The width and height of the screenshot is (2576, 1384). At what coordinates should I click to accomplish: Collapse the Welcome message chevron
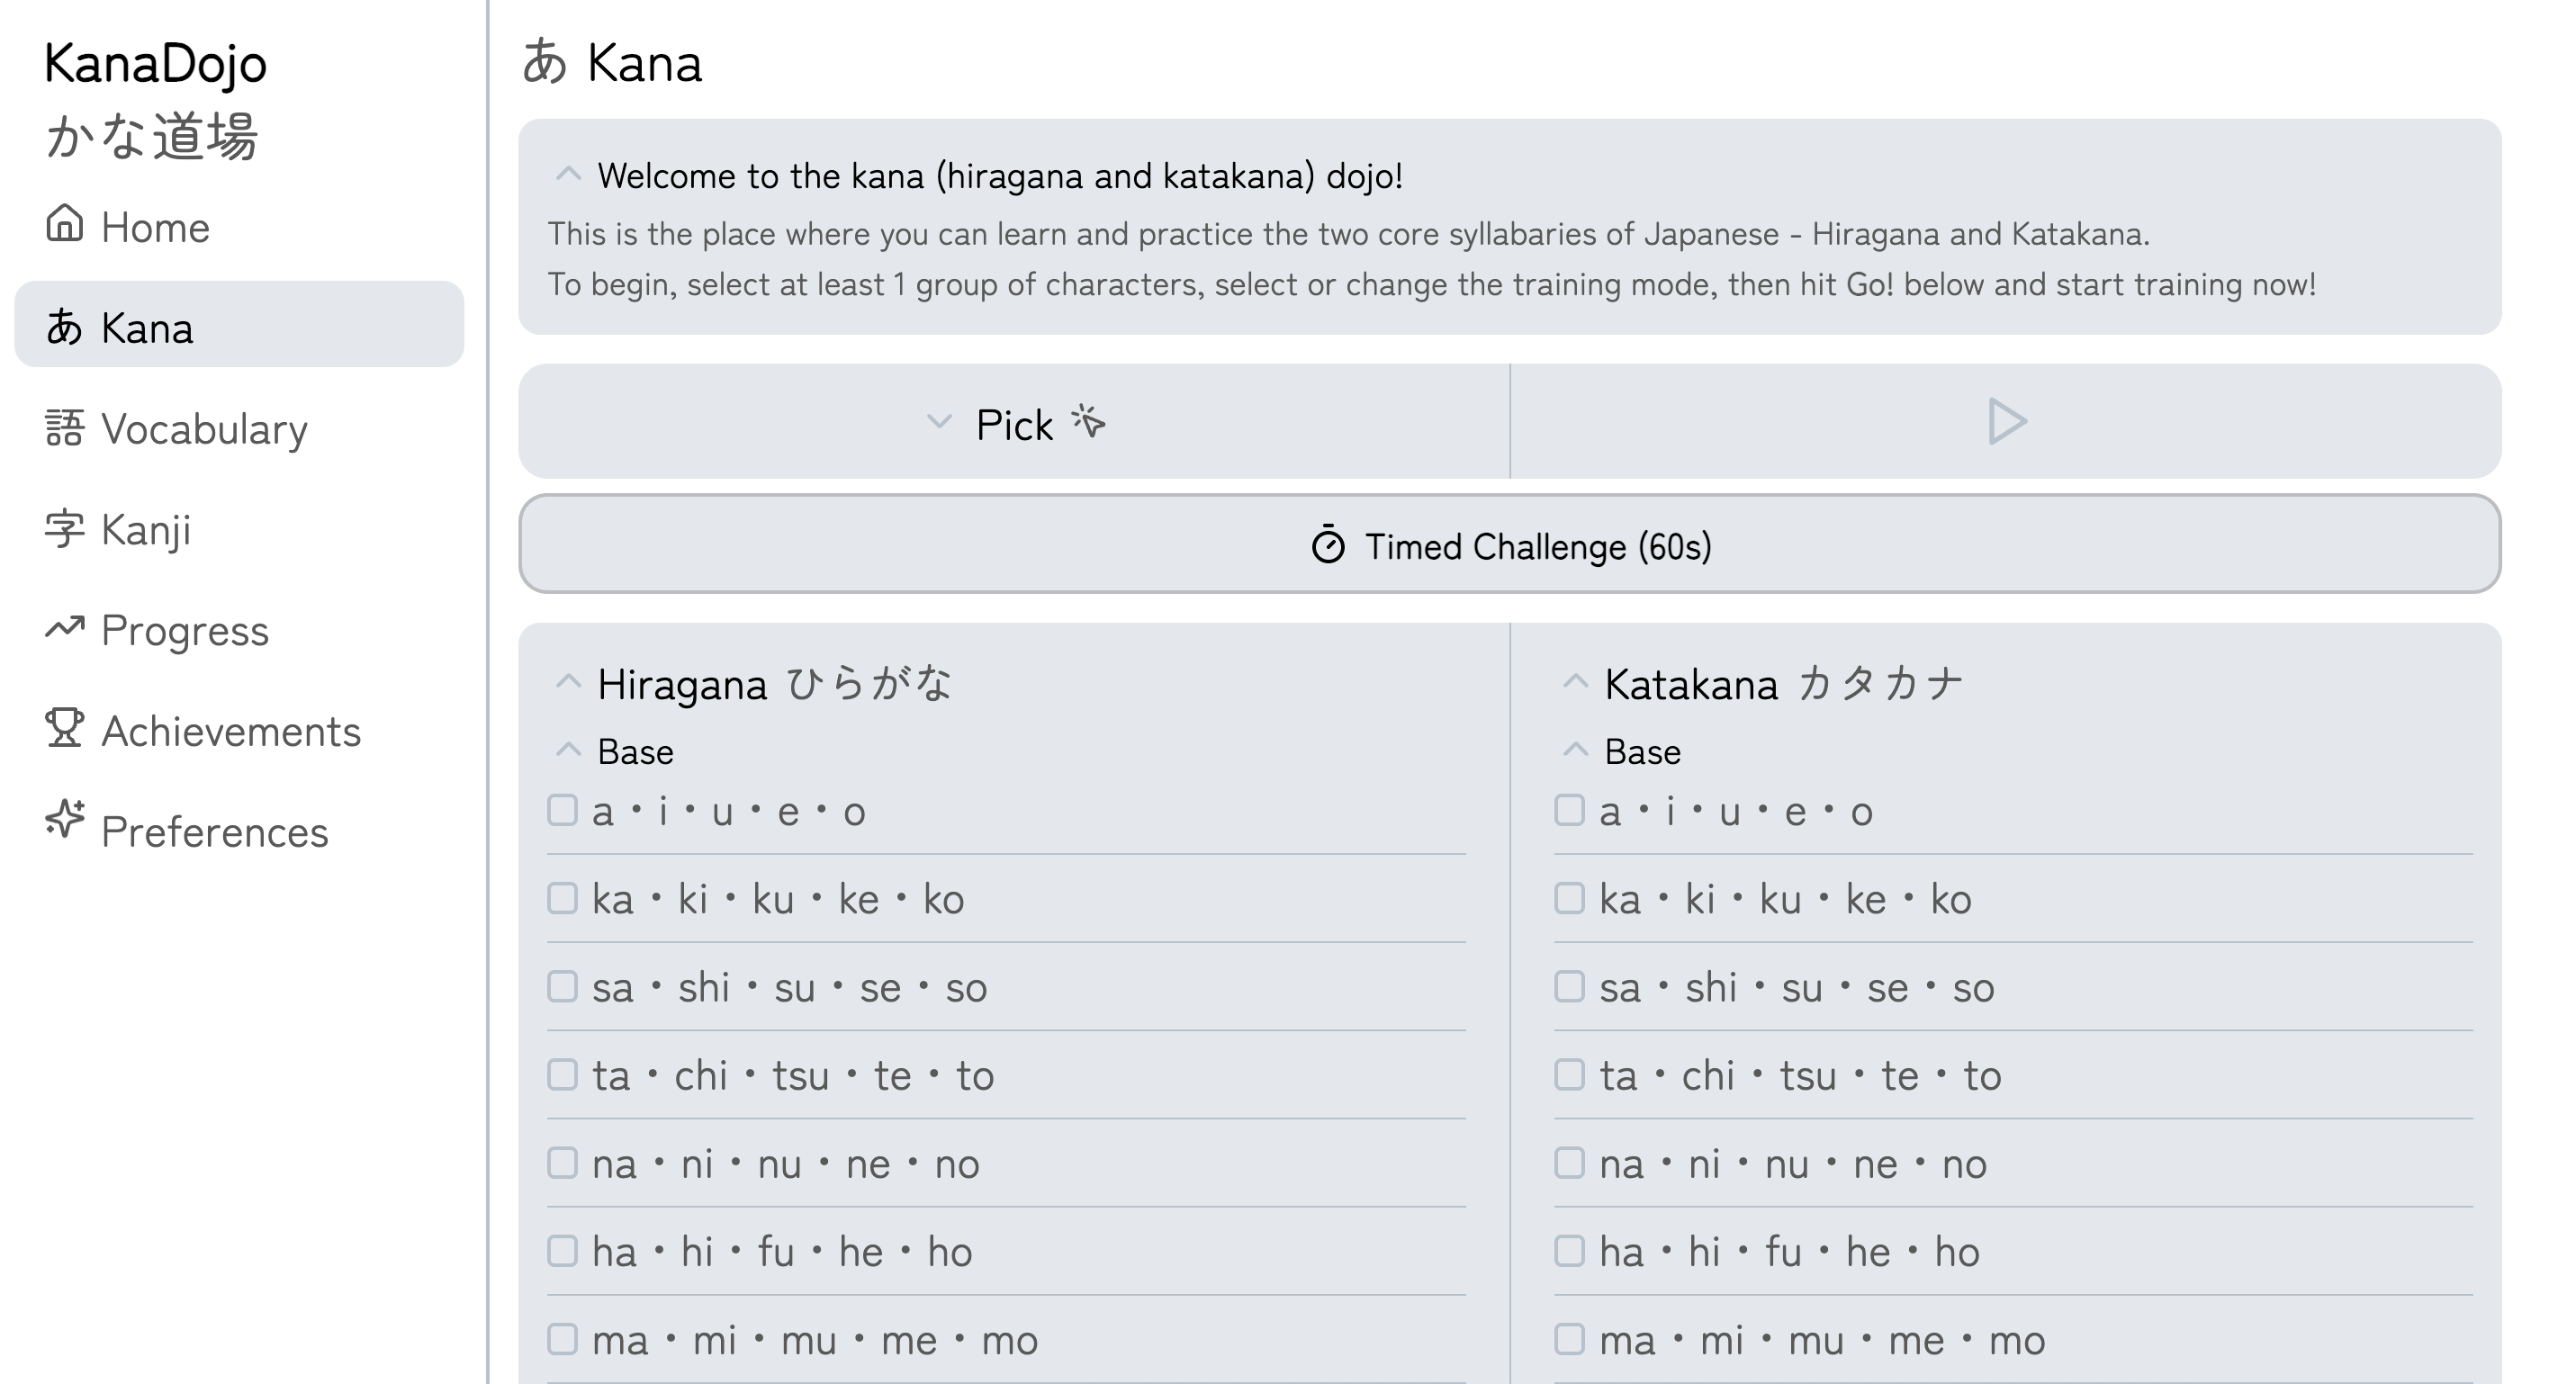click(x=568, y=175)
